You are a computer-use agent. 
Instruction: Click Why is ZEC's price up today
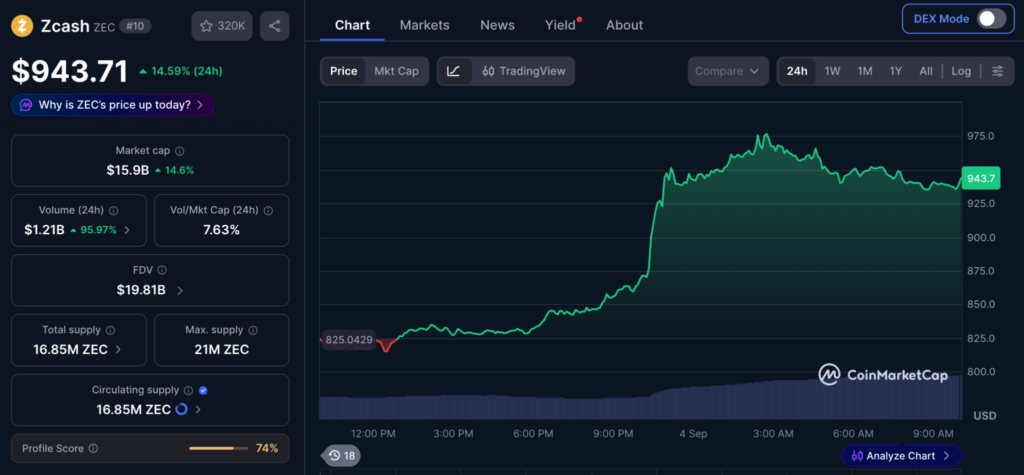click(113, 105)
